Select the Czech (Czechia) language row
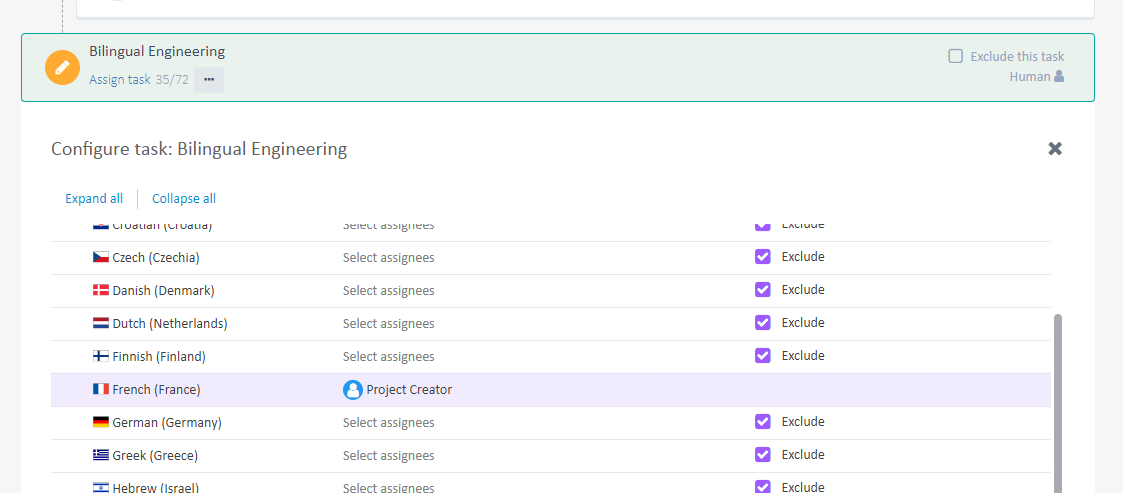 pos(551,257)
